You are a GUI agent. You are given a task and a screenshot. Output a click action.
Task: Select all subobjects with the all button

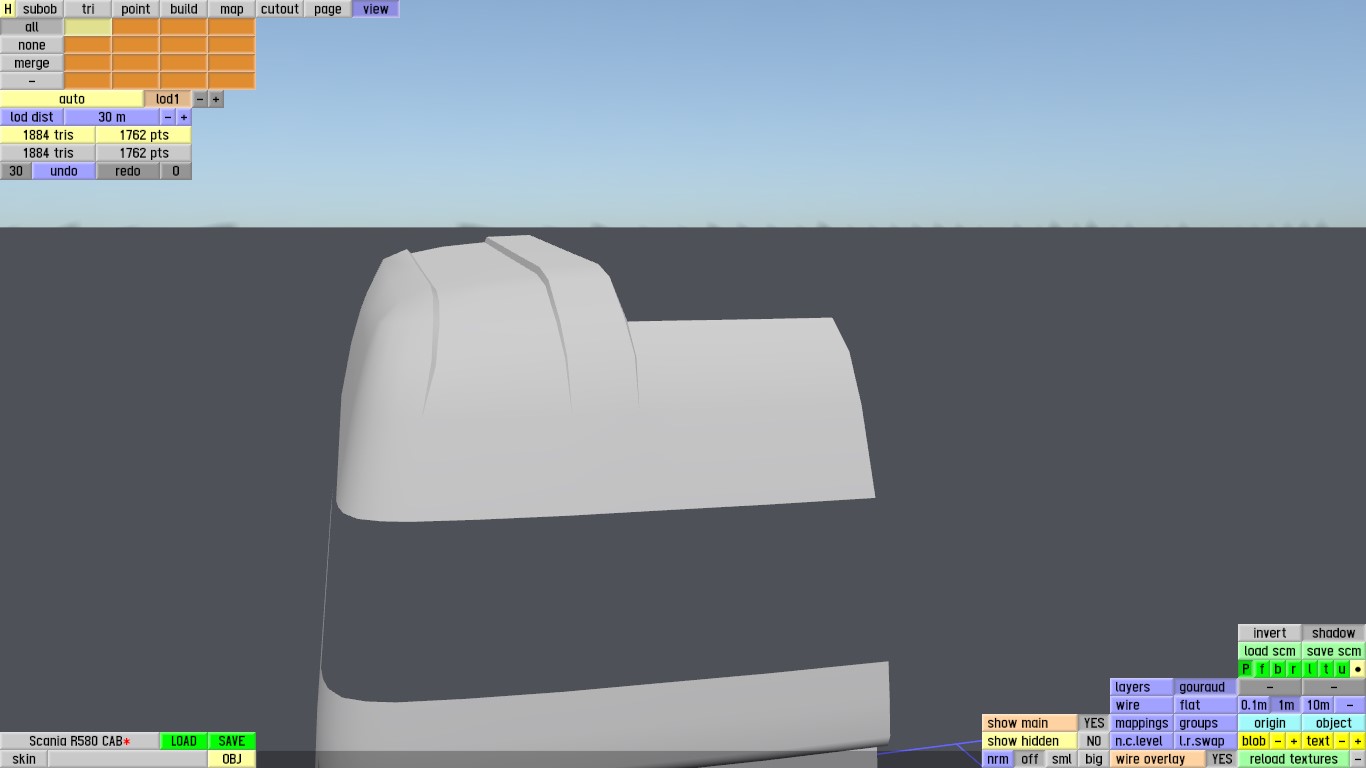[x=32, y=27]
